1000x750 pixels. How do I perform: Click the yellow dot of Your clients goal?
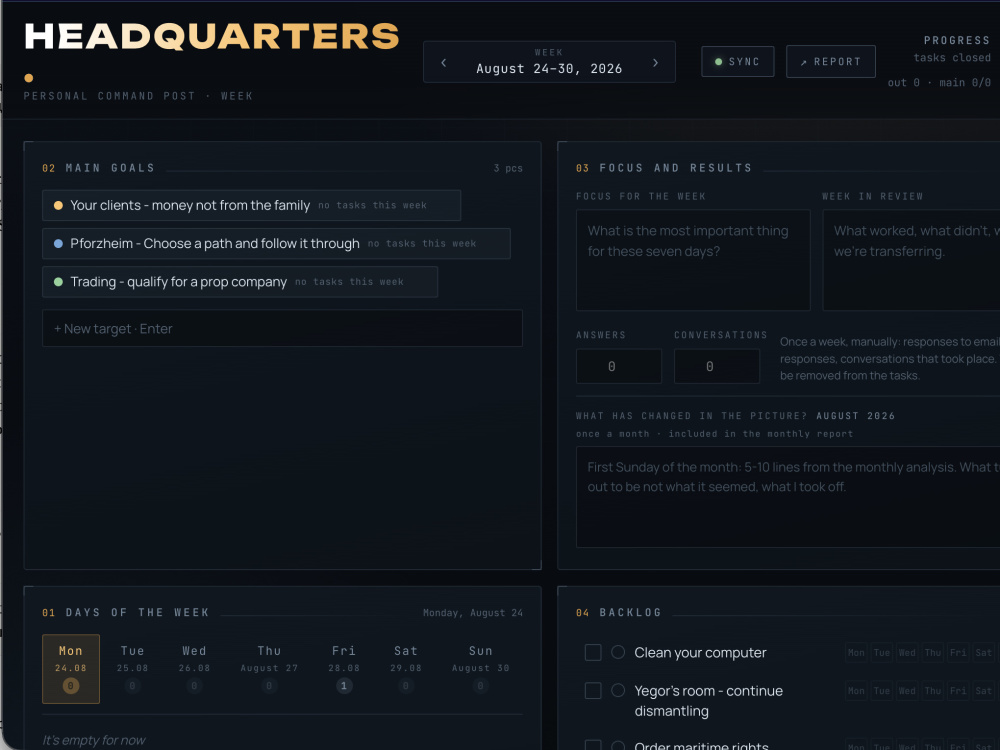[x=58, y=205]
